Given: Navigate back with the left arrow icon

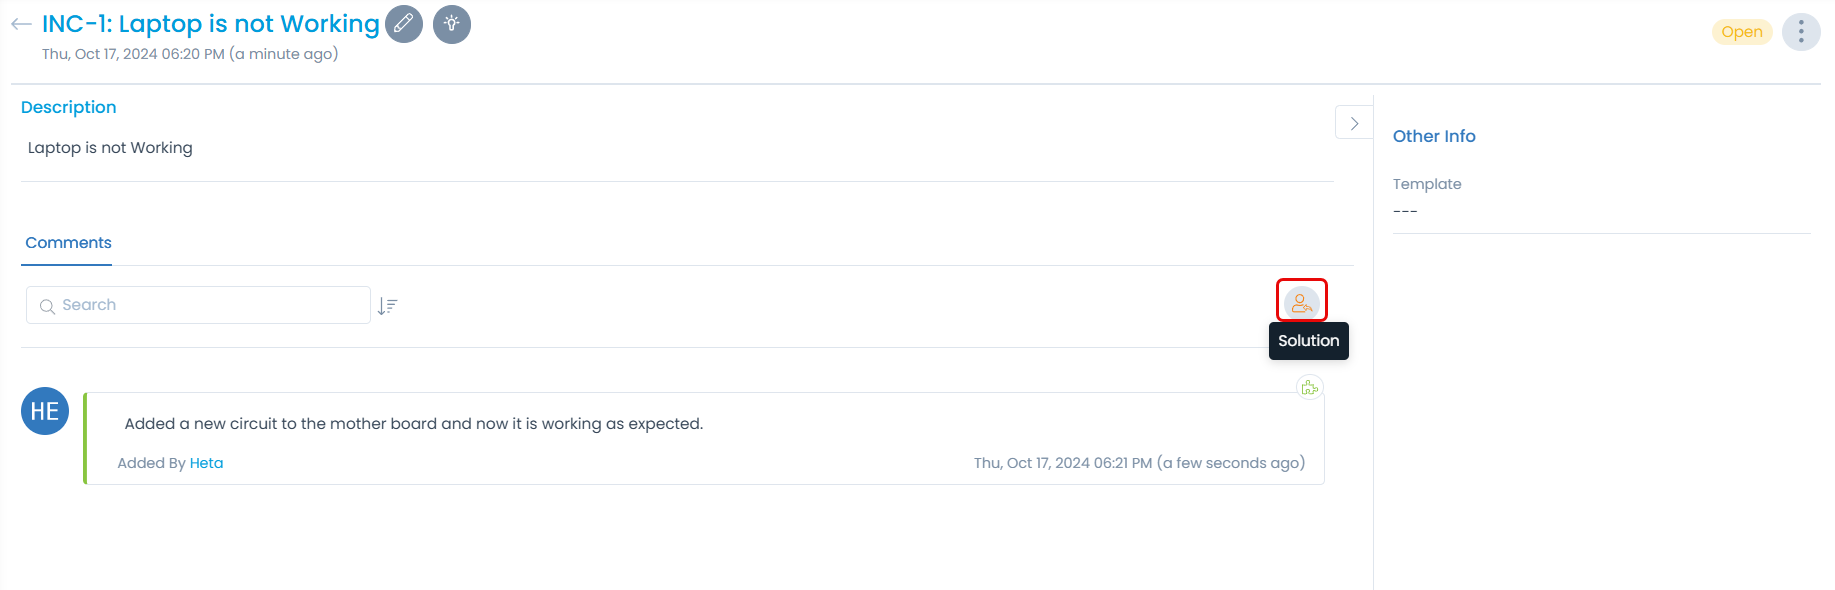Looking at the screenshot, I should (x=19, y=24).
